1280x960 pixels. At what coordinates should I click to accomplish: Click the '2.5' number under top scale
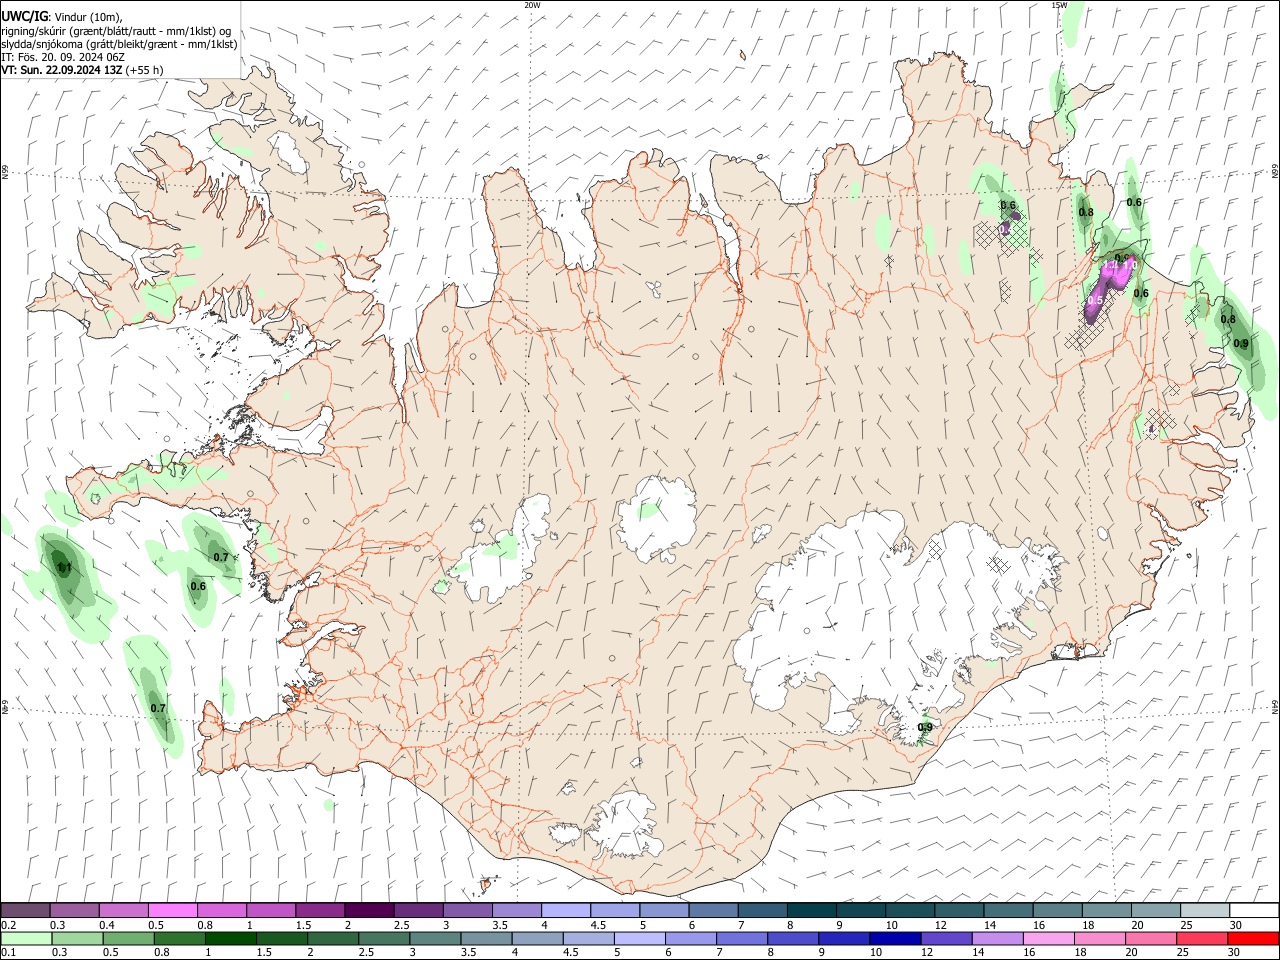click(401, 925)
